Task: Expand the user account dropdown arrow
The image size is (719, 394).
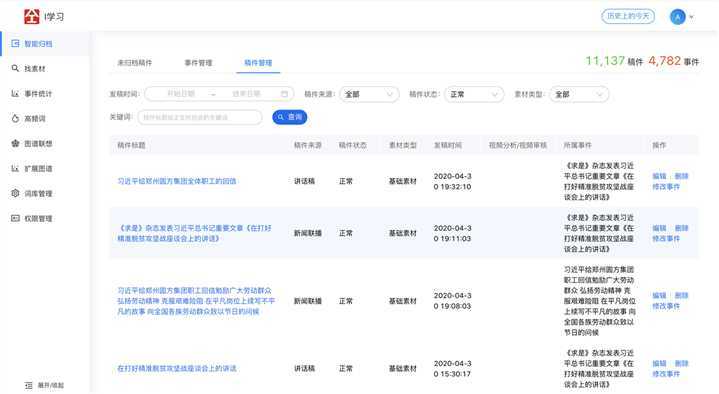Action: click(691, 17)
